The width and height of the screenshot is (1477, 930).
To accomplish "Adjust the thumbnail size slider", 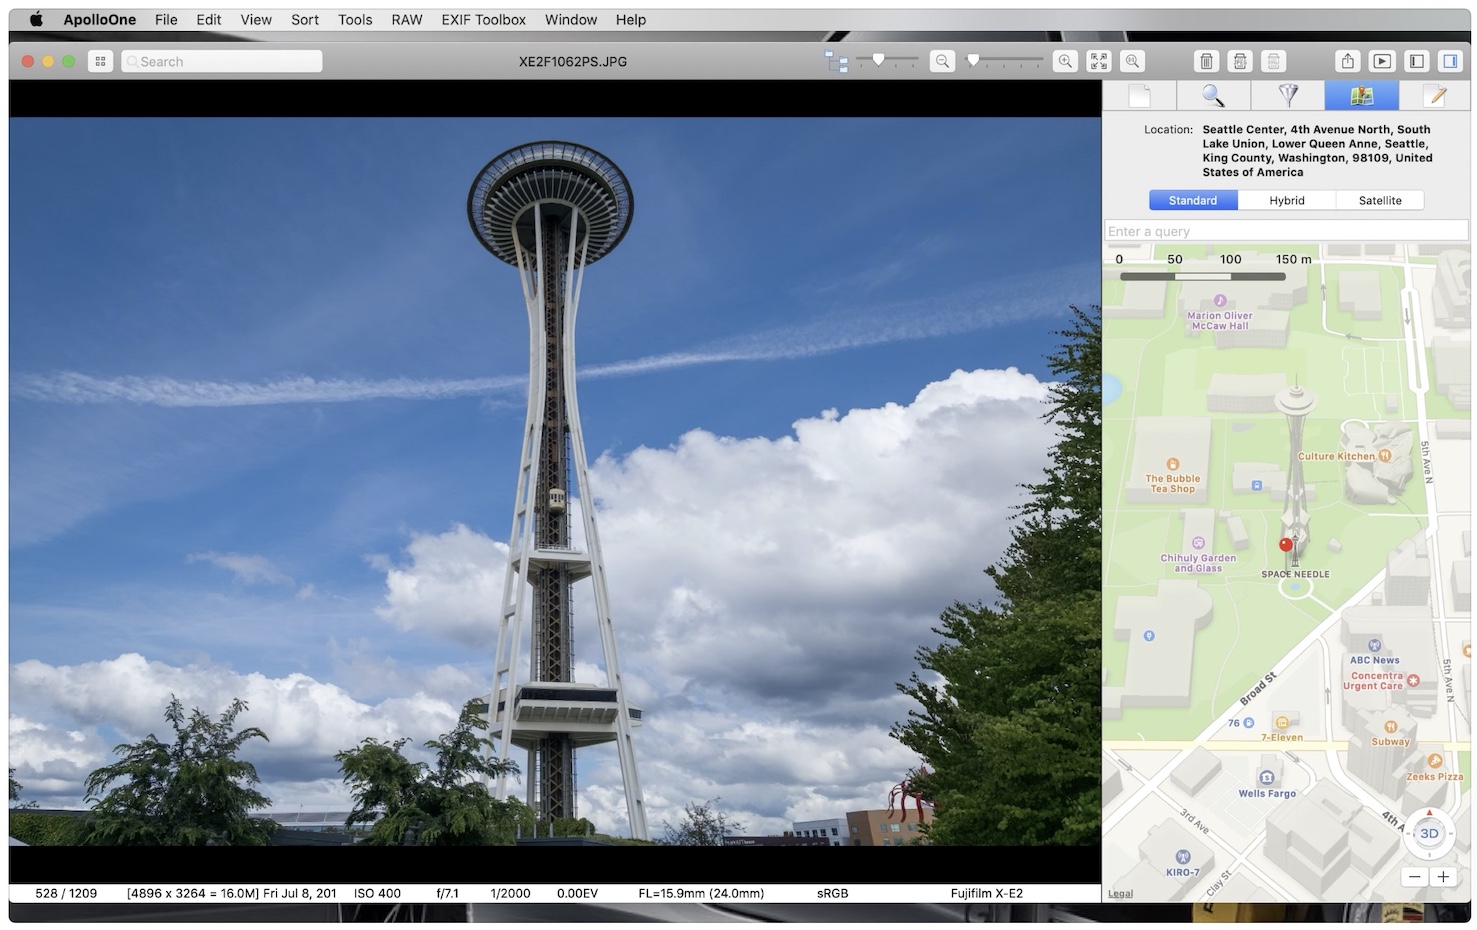I will pos(887,60).
